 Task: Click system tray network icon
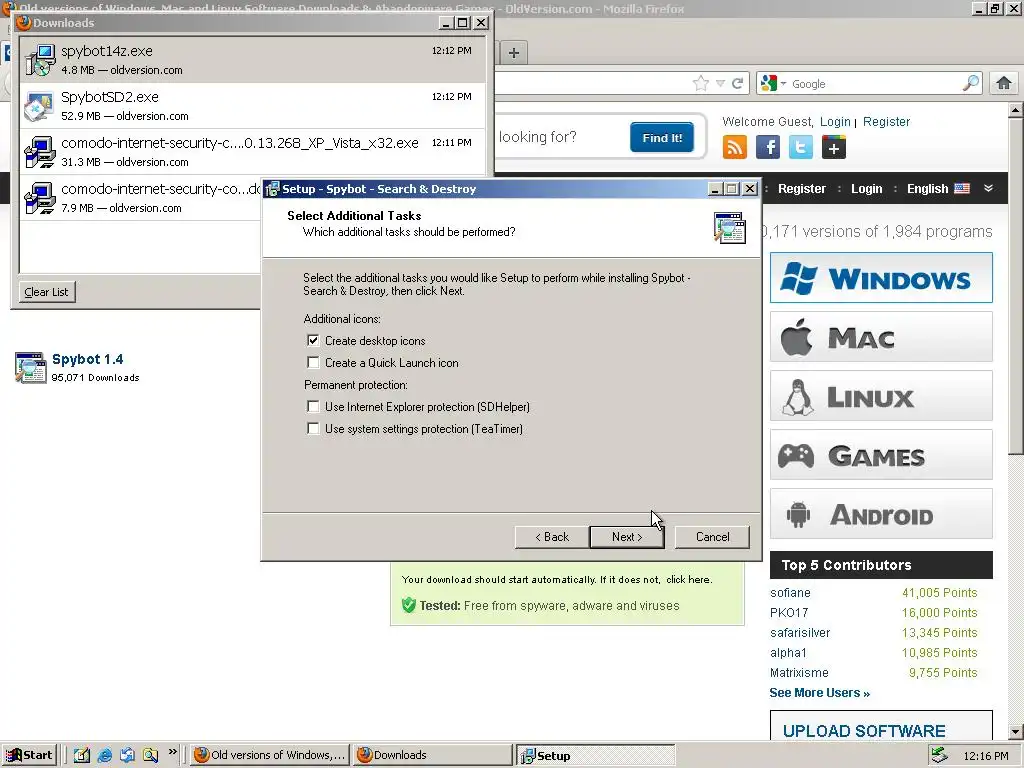[x=939, y=755]
